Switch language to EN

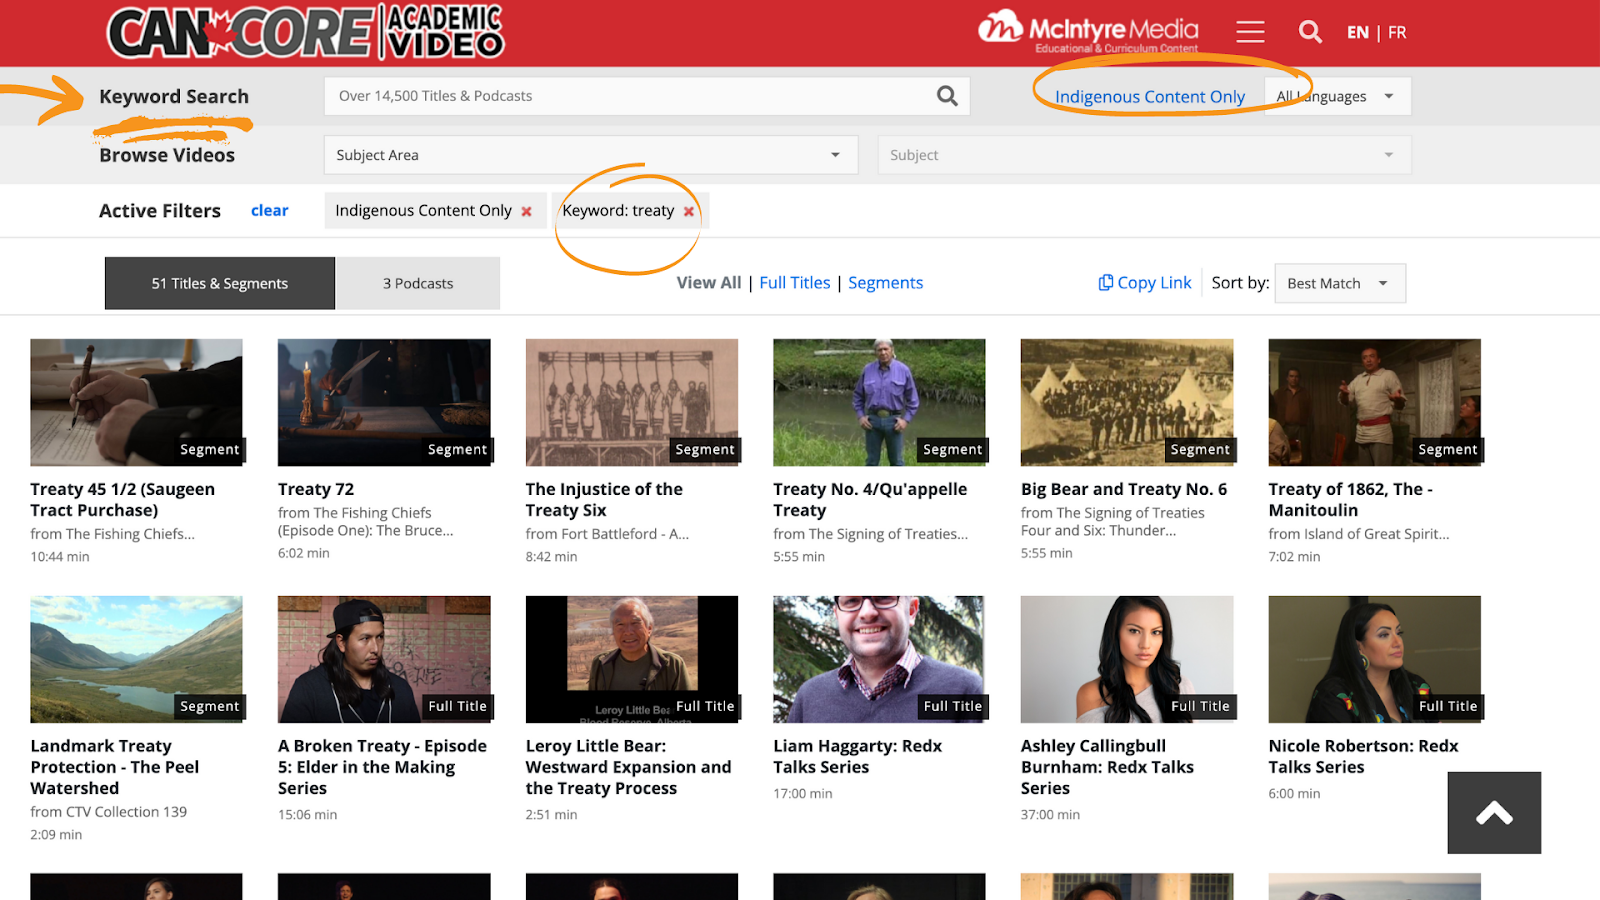[x=1357, y=33]
